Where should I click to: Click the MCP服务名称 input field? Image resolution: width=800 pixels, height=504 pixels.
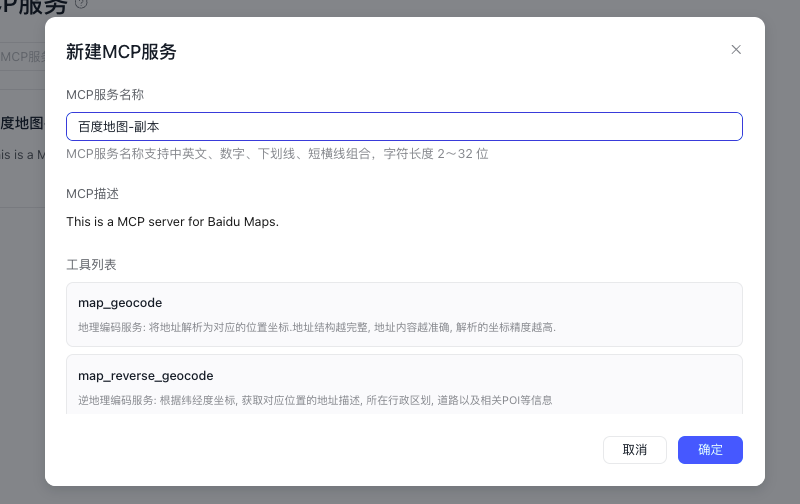point(404,127)
